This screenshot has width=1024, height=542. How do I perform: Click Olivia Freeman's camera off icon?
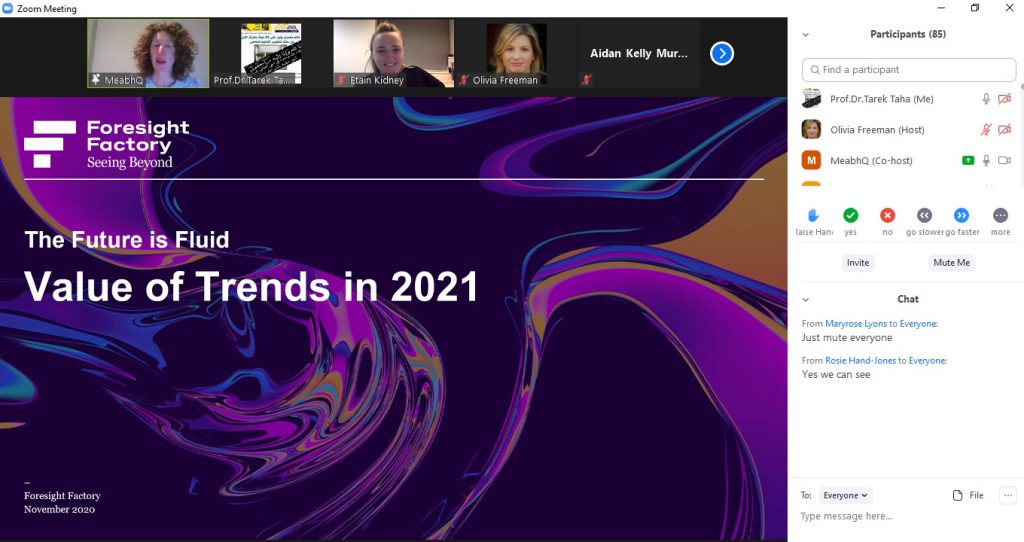pyautogui.click(x=1004, y=129)
